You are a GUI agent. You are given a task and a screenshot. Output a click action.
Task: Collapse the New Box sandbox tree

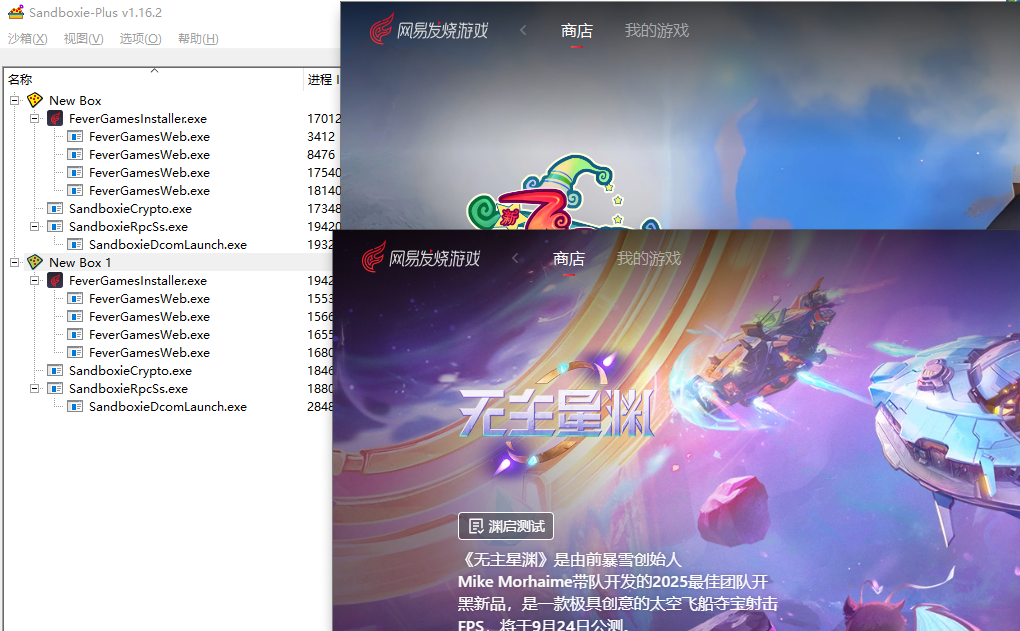[x=14, y=100]
